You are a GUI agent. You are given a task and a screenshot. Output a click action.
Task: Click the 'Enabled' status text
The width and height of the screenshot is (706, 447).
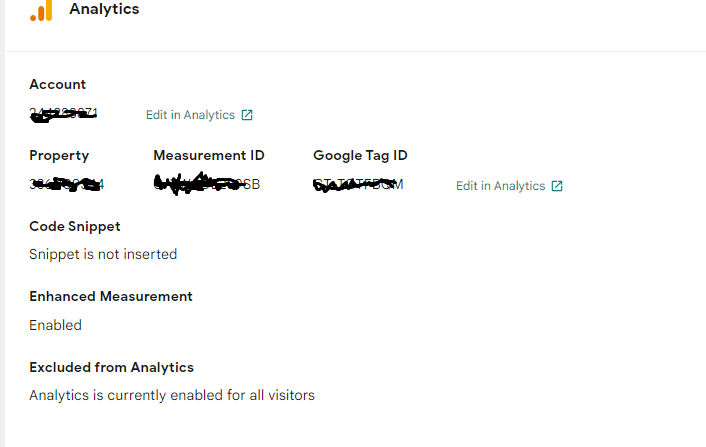coord(55,325)
